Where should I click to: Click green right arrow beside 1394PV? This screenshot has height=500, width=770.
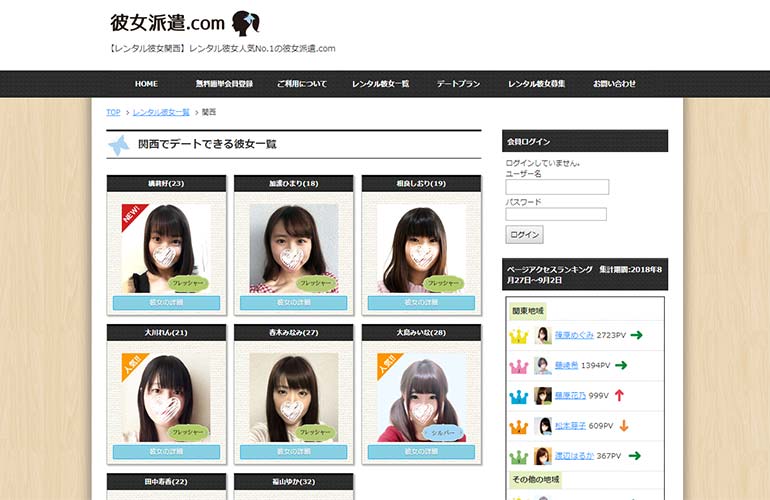(x=621, y=365)
